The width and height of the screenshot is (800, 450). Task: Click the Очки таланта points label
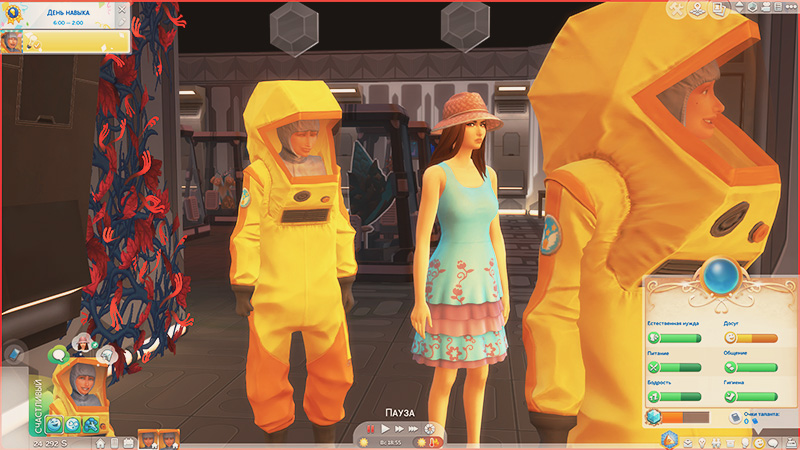[x=762, y=414]
